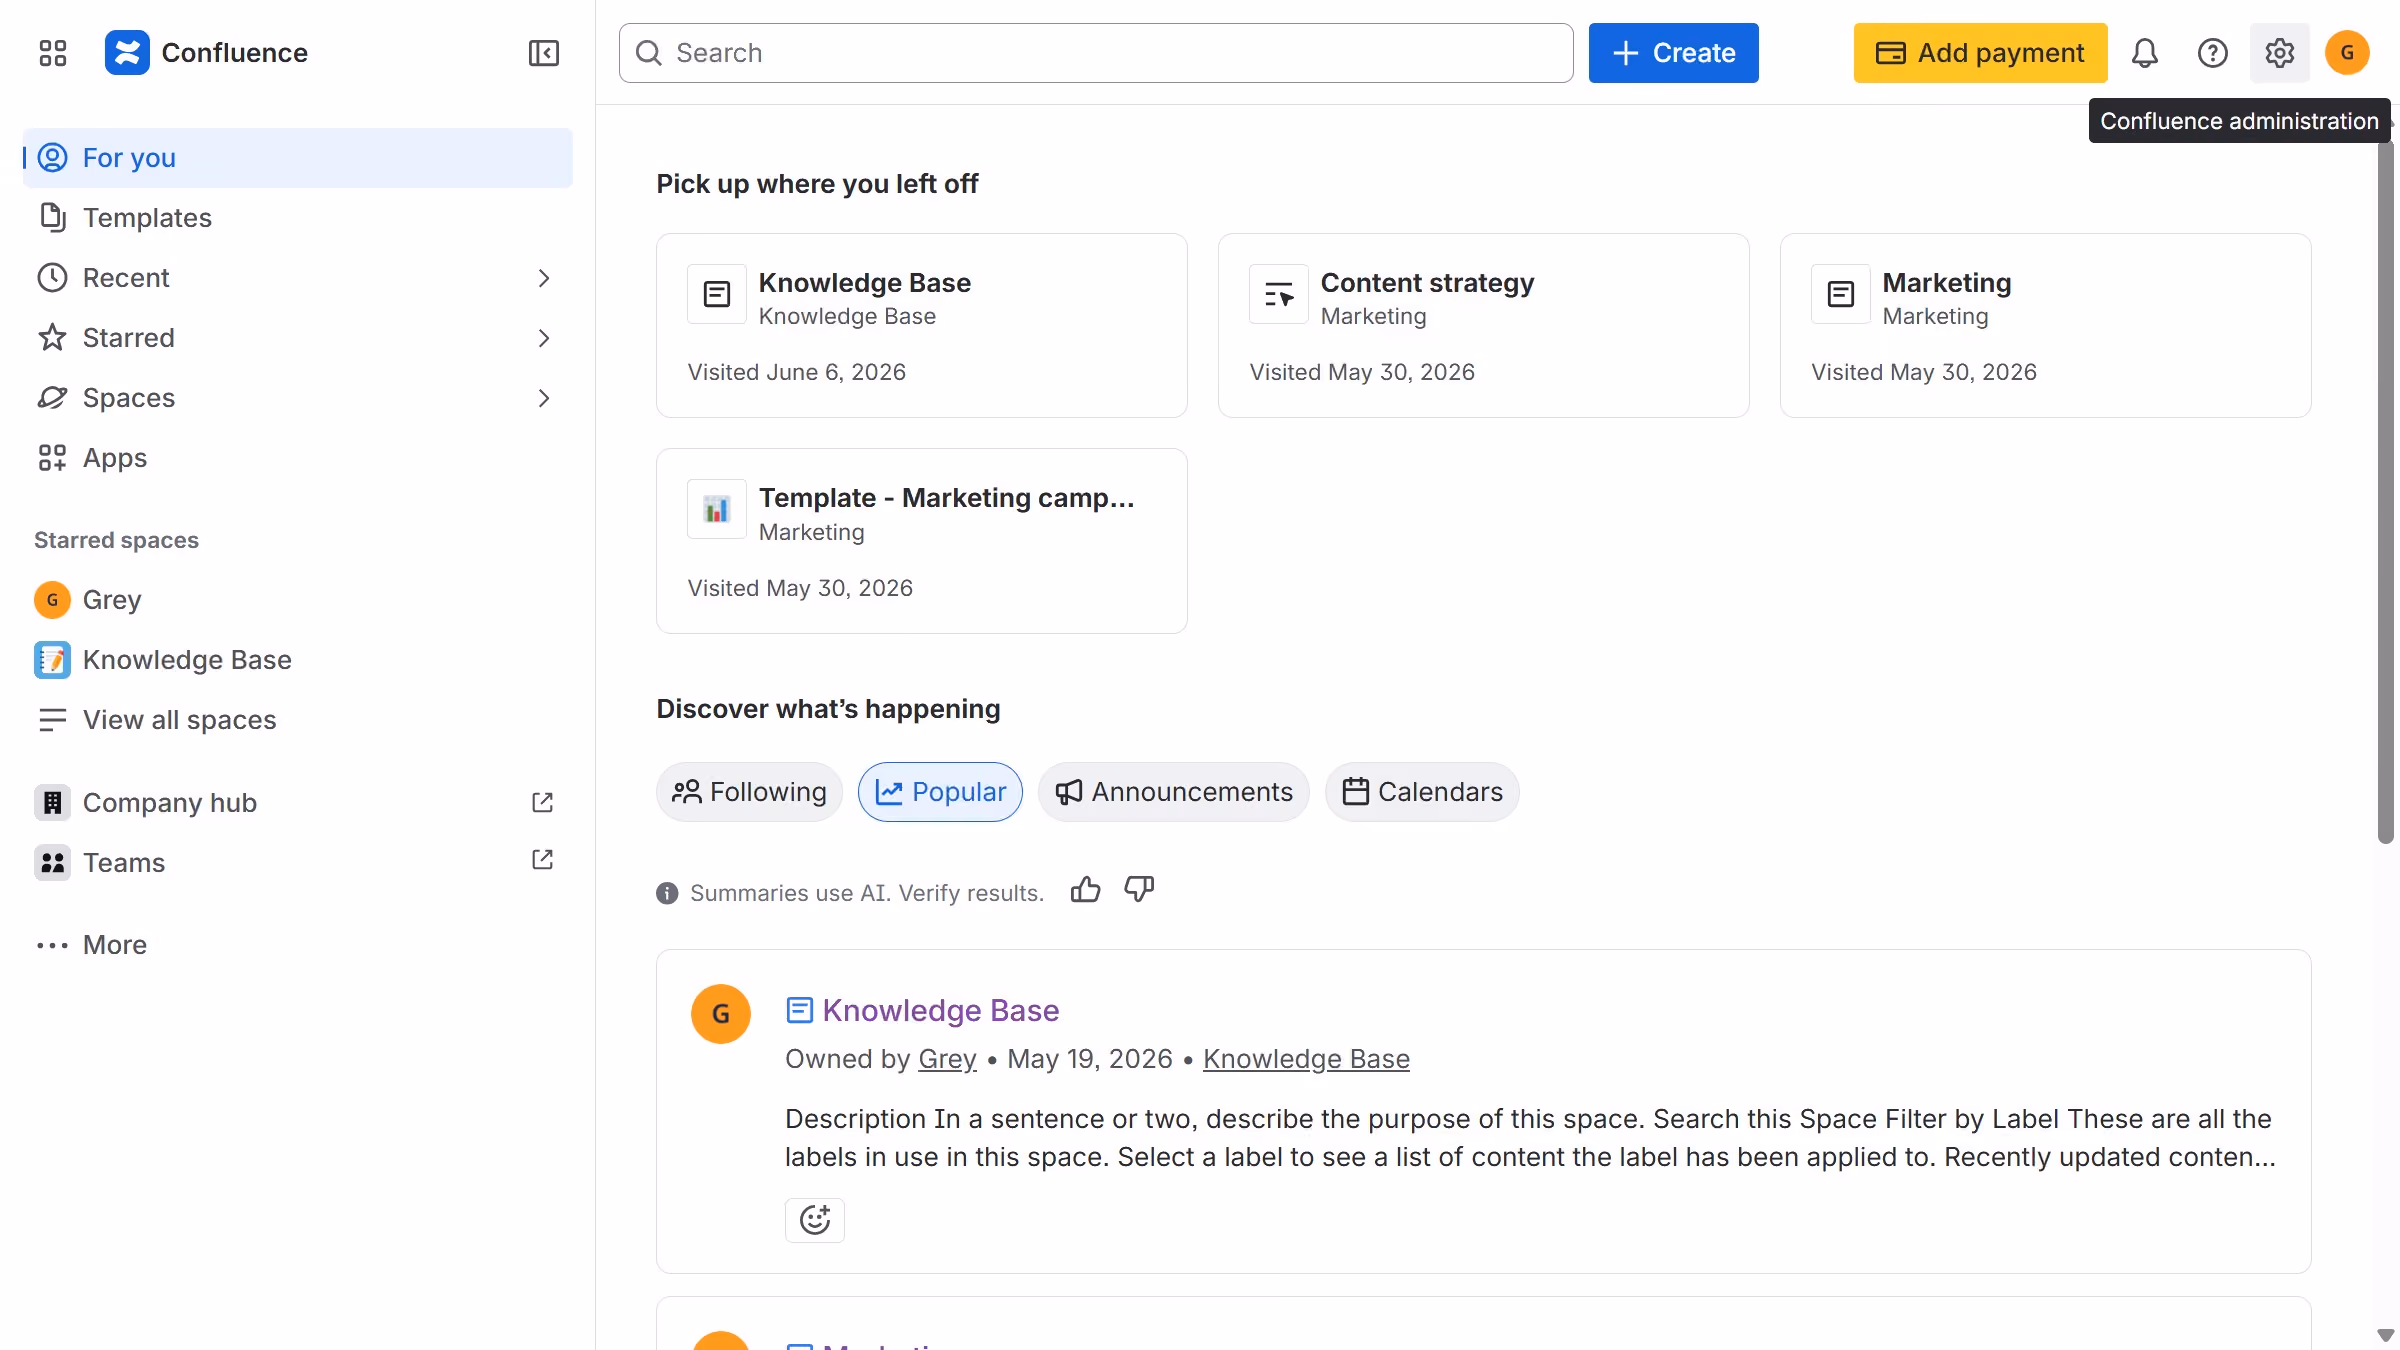The height and width of the screenshot is (1350, 2400).
Task: Open the app switcher grid icon
Action: click(x=52, y=53)
